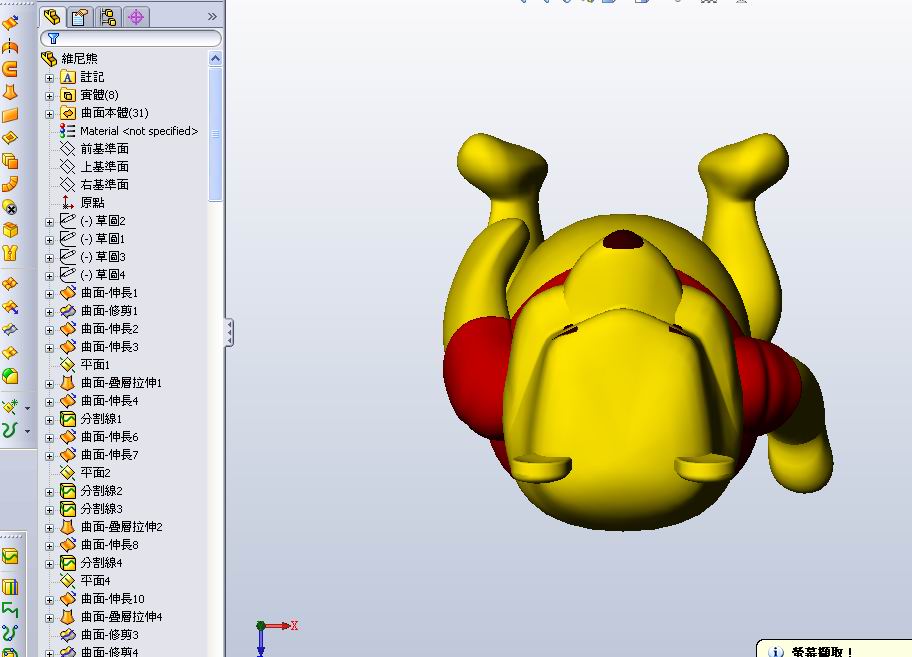This screenshot has width=912, height=657.
Task: Select the 平面4 plane feature
Action: 85,581
